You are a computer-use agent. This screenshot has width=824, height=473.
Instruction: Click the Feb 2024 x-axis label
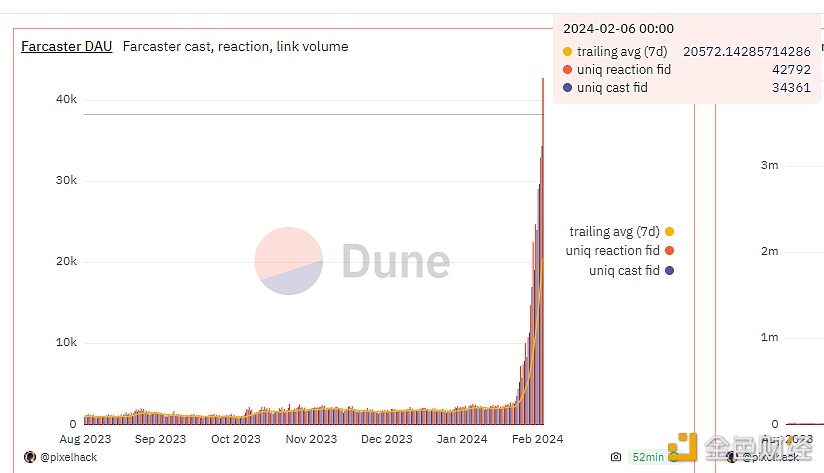click(538, 439)
